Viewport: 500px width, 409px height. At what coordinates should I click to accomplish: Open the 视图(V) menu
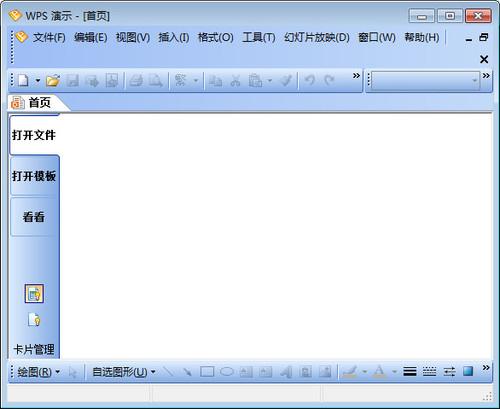tap(133, 37)
